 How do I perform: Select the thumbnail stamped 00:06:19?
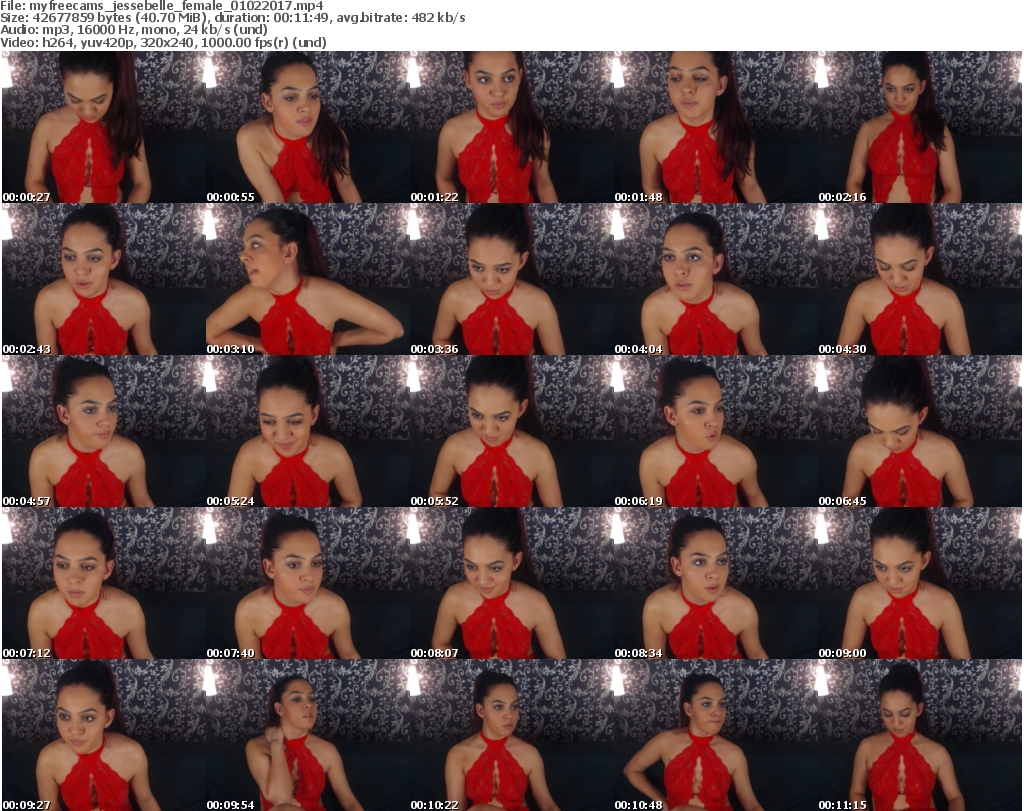coord(716,431)
